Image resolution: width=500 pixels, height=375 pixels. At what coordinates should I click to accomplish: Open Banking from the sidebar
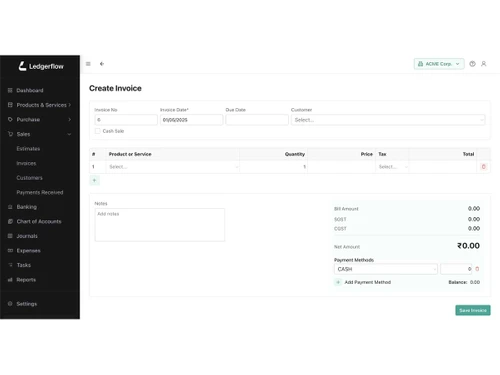pos(27,207)
